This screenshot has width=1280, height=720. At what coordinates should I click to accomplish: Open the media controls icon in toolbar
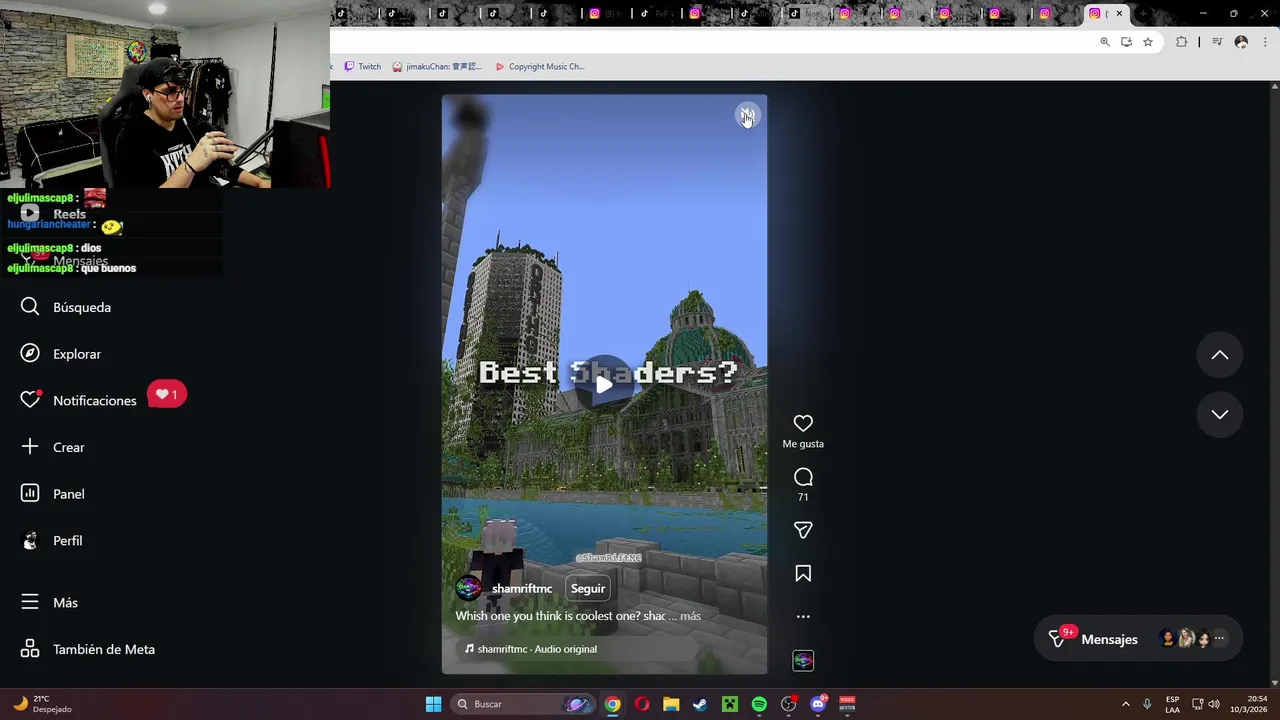pyautogui.click(x=1217, y=42)
